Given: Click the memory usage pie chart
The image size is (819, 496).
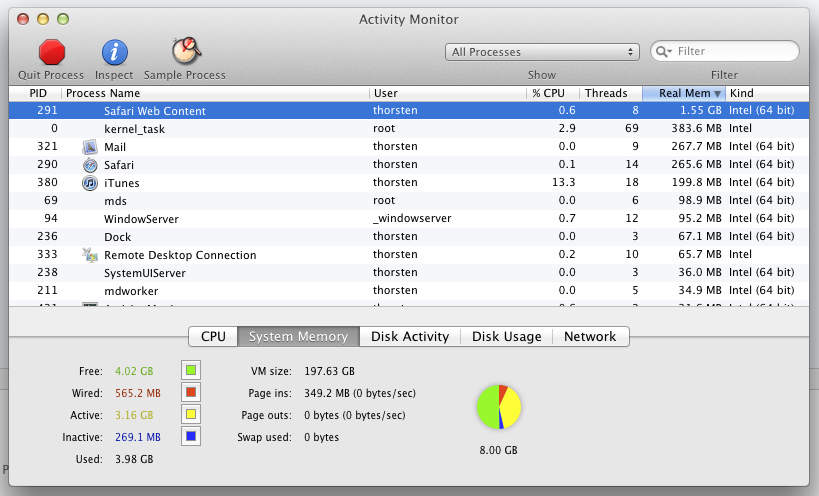Looking at the screenshot, I should 499,407.
